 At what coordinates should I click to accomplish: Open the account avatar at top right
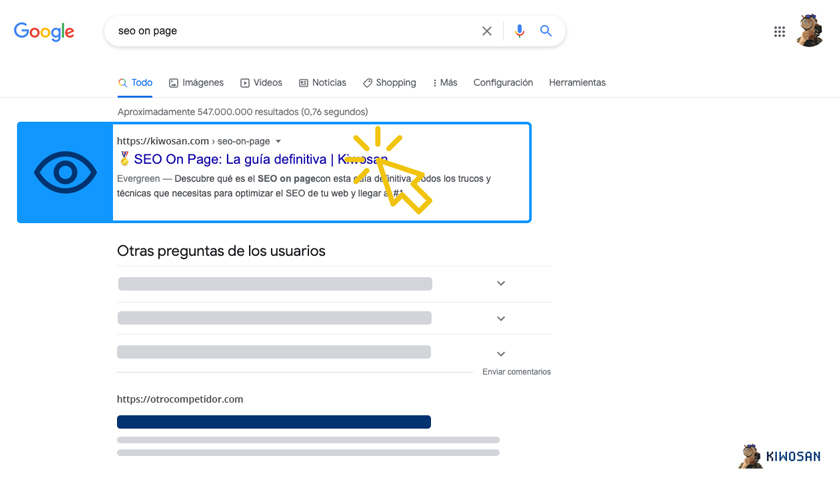[x=809, y=31]
